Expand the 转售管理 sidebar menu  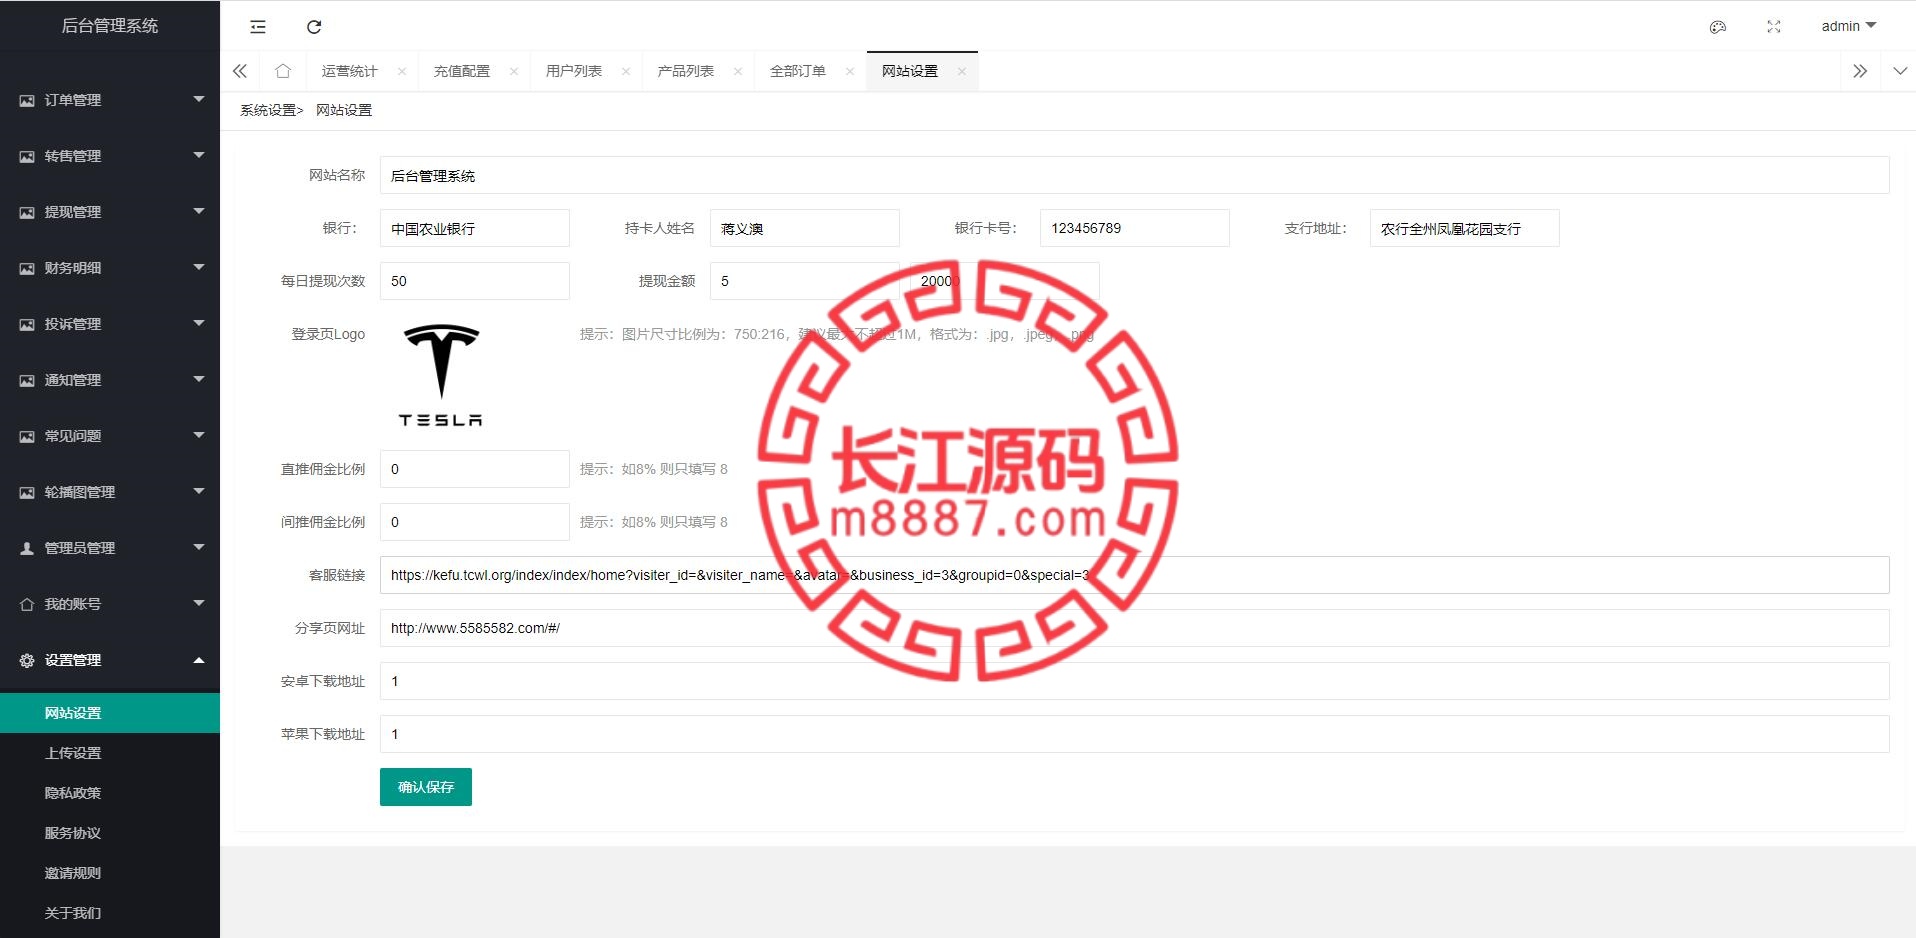pyautogui.click(x=110, y=156)
